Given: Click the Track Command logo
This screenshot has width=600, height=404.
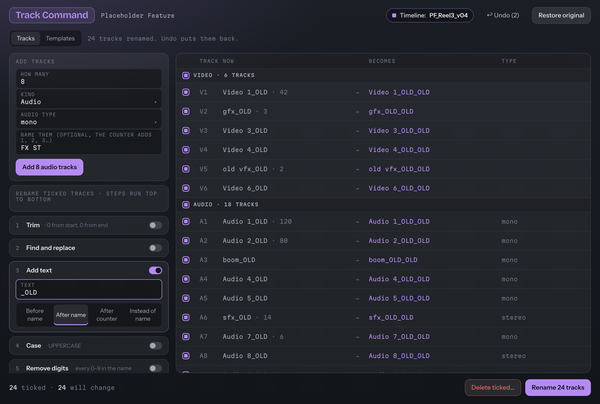Looking at the screenshot, I should coord(52,15).
